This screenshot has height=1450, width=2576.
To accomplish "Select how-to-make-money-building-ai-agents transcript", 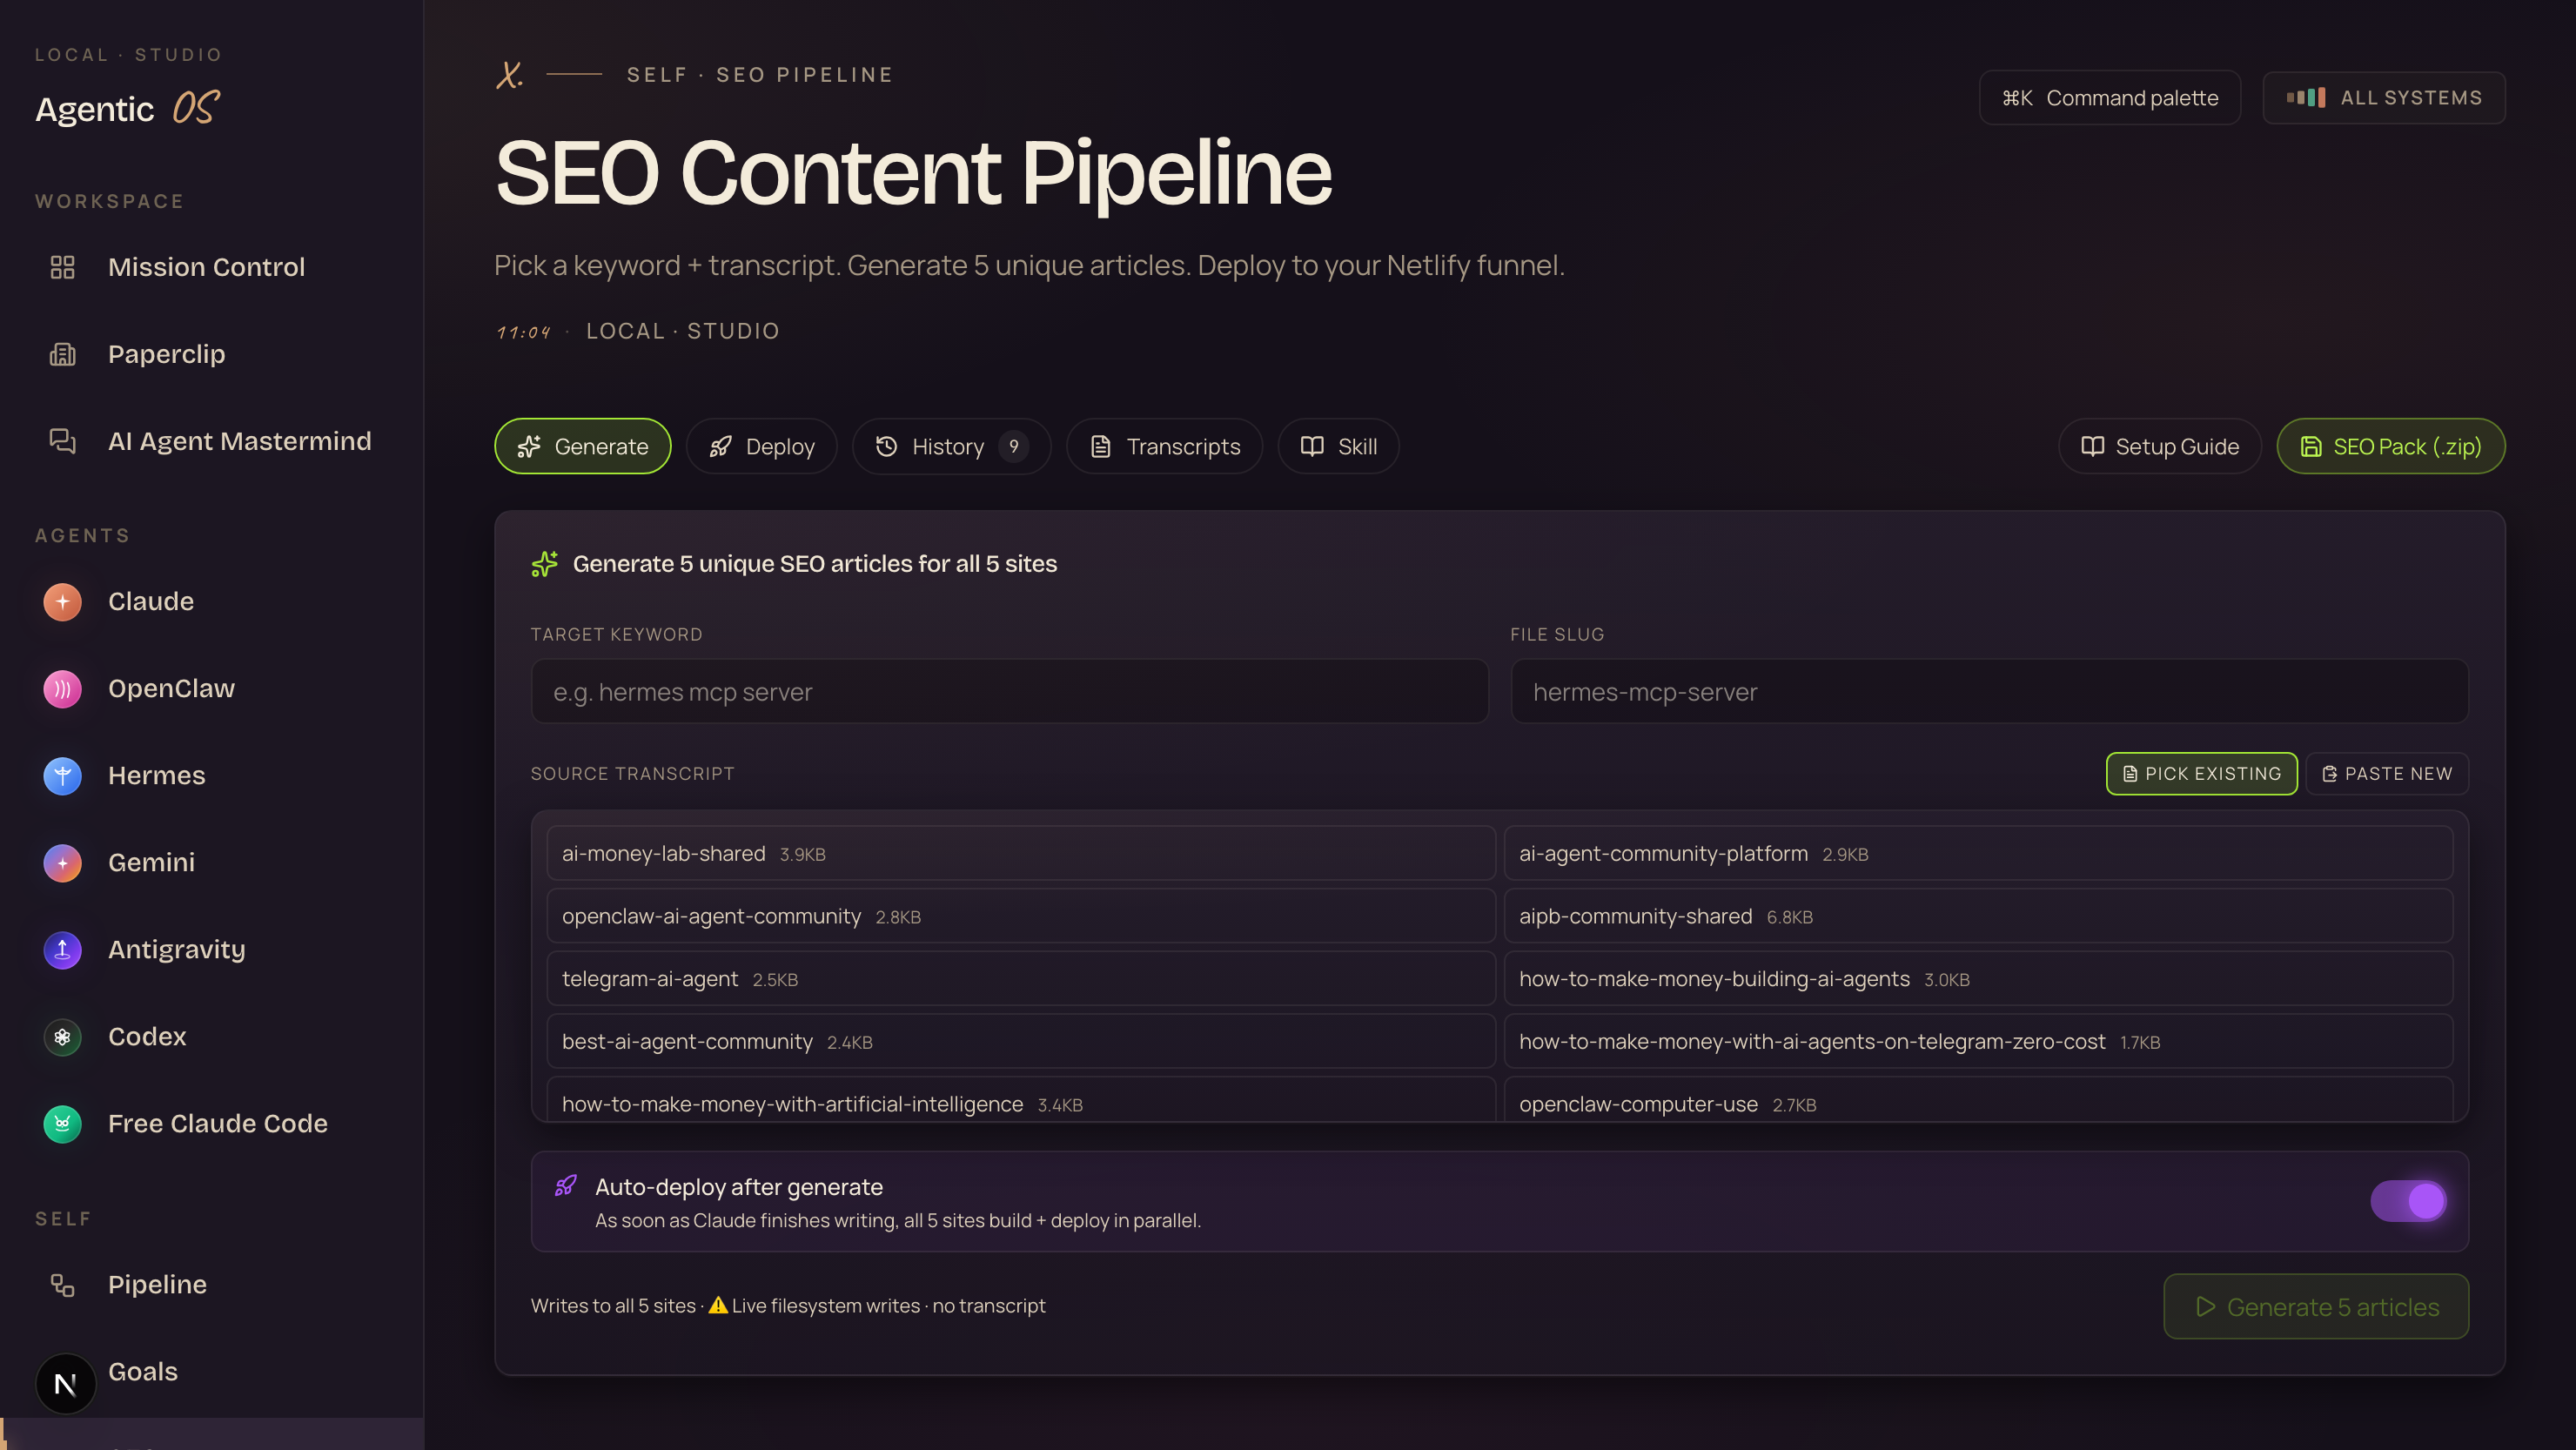I will (x=1978, y=979).
